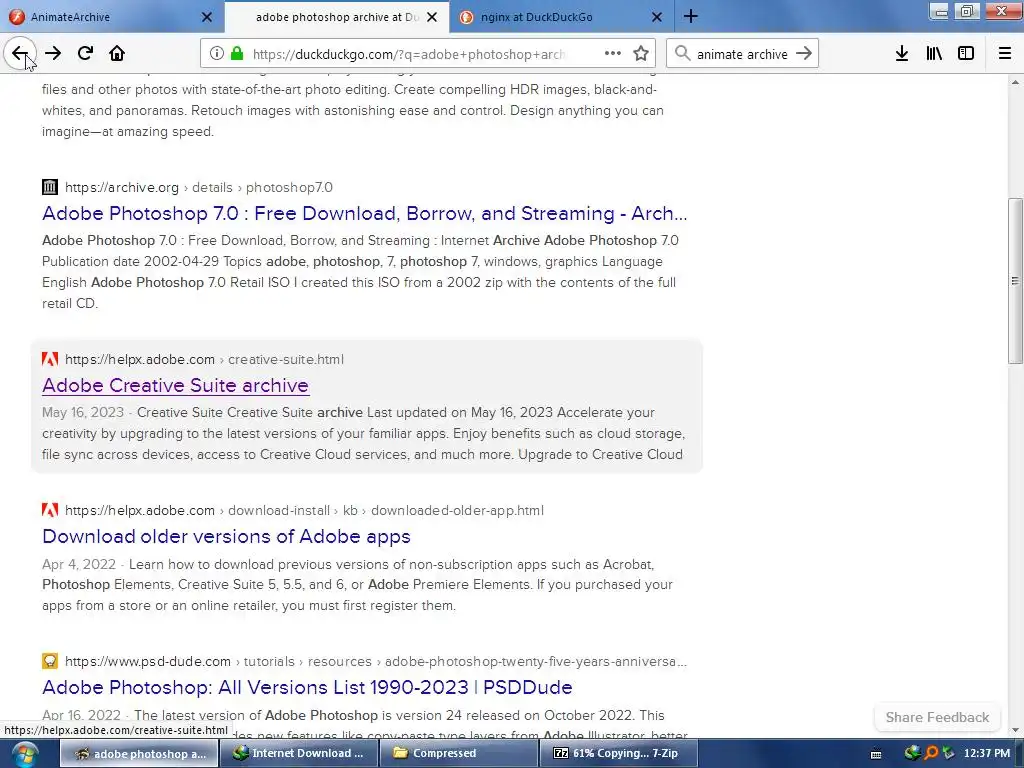
Task: Select the adobe photoshop archive tab
Action: click(x=337, y=17)
